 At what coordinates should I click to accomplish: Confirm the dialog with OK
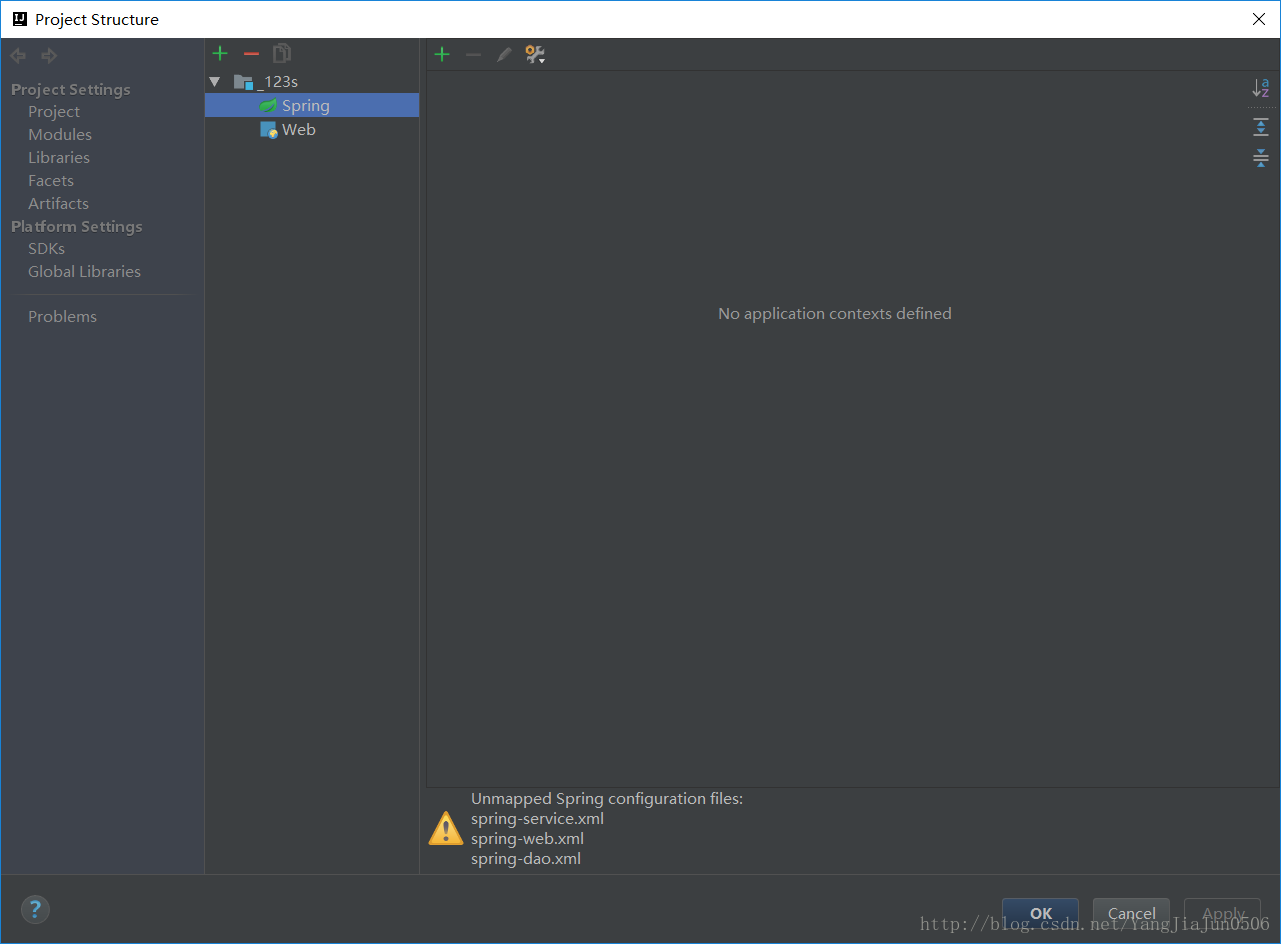click(x=1040, y=913)
